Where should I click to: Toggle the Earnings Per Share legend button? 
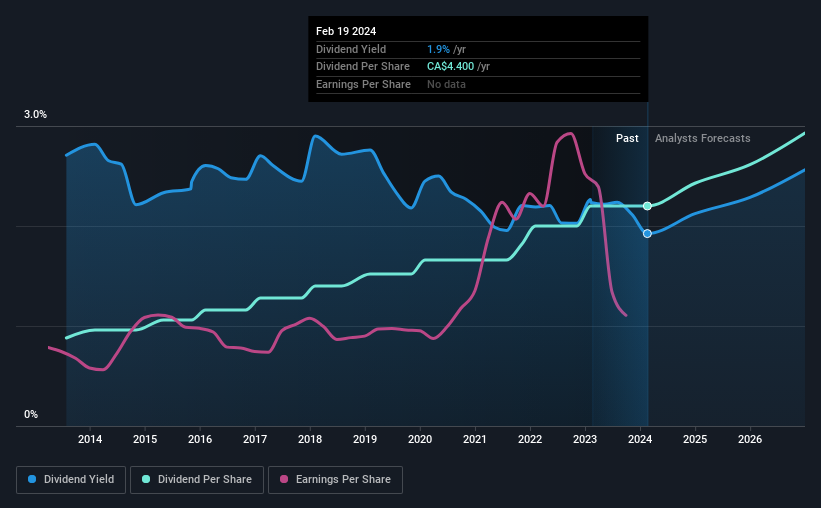[x=335, y=480]
